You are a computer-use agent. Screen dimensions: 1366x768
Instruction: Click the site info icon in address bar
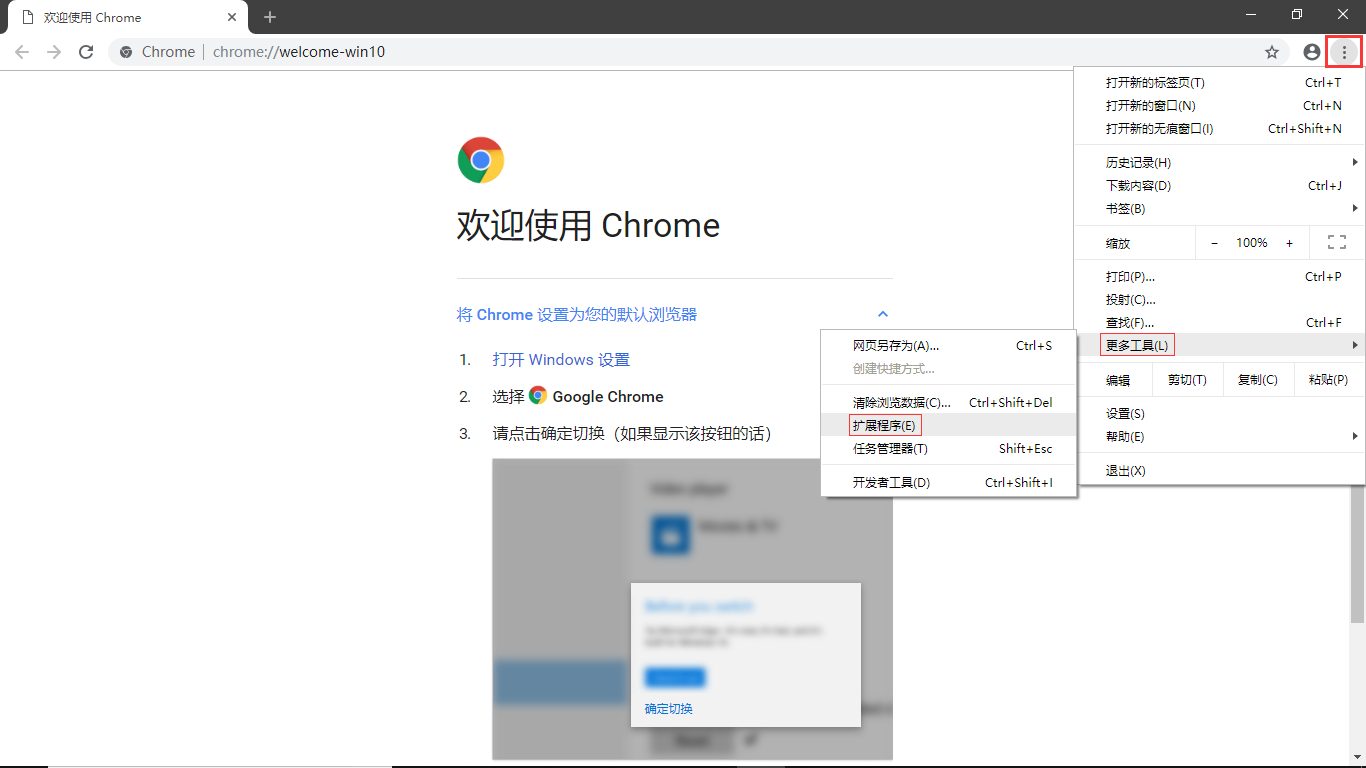point(126,52)
